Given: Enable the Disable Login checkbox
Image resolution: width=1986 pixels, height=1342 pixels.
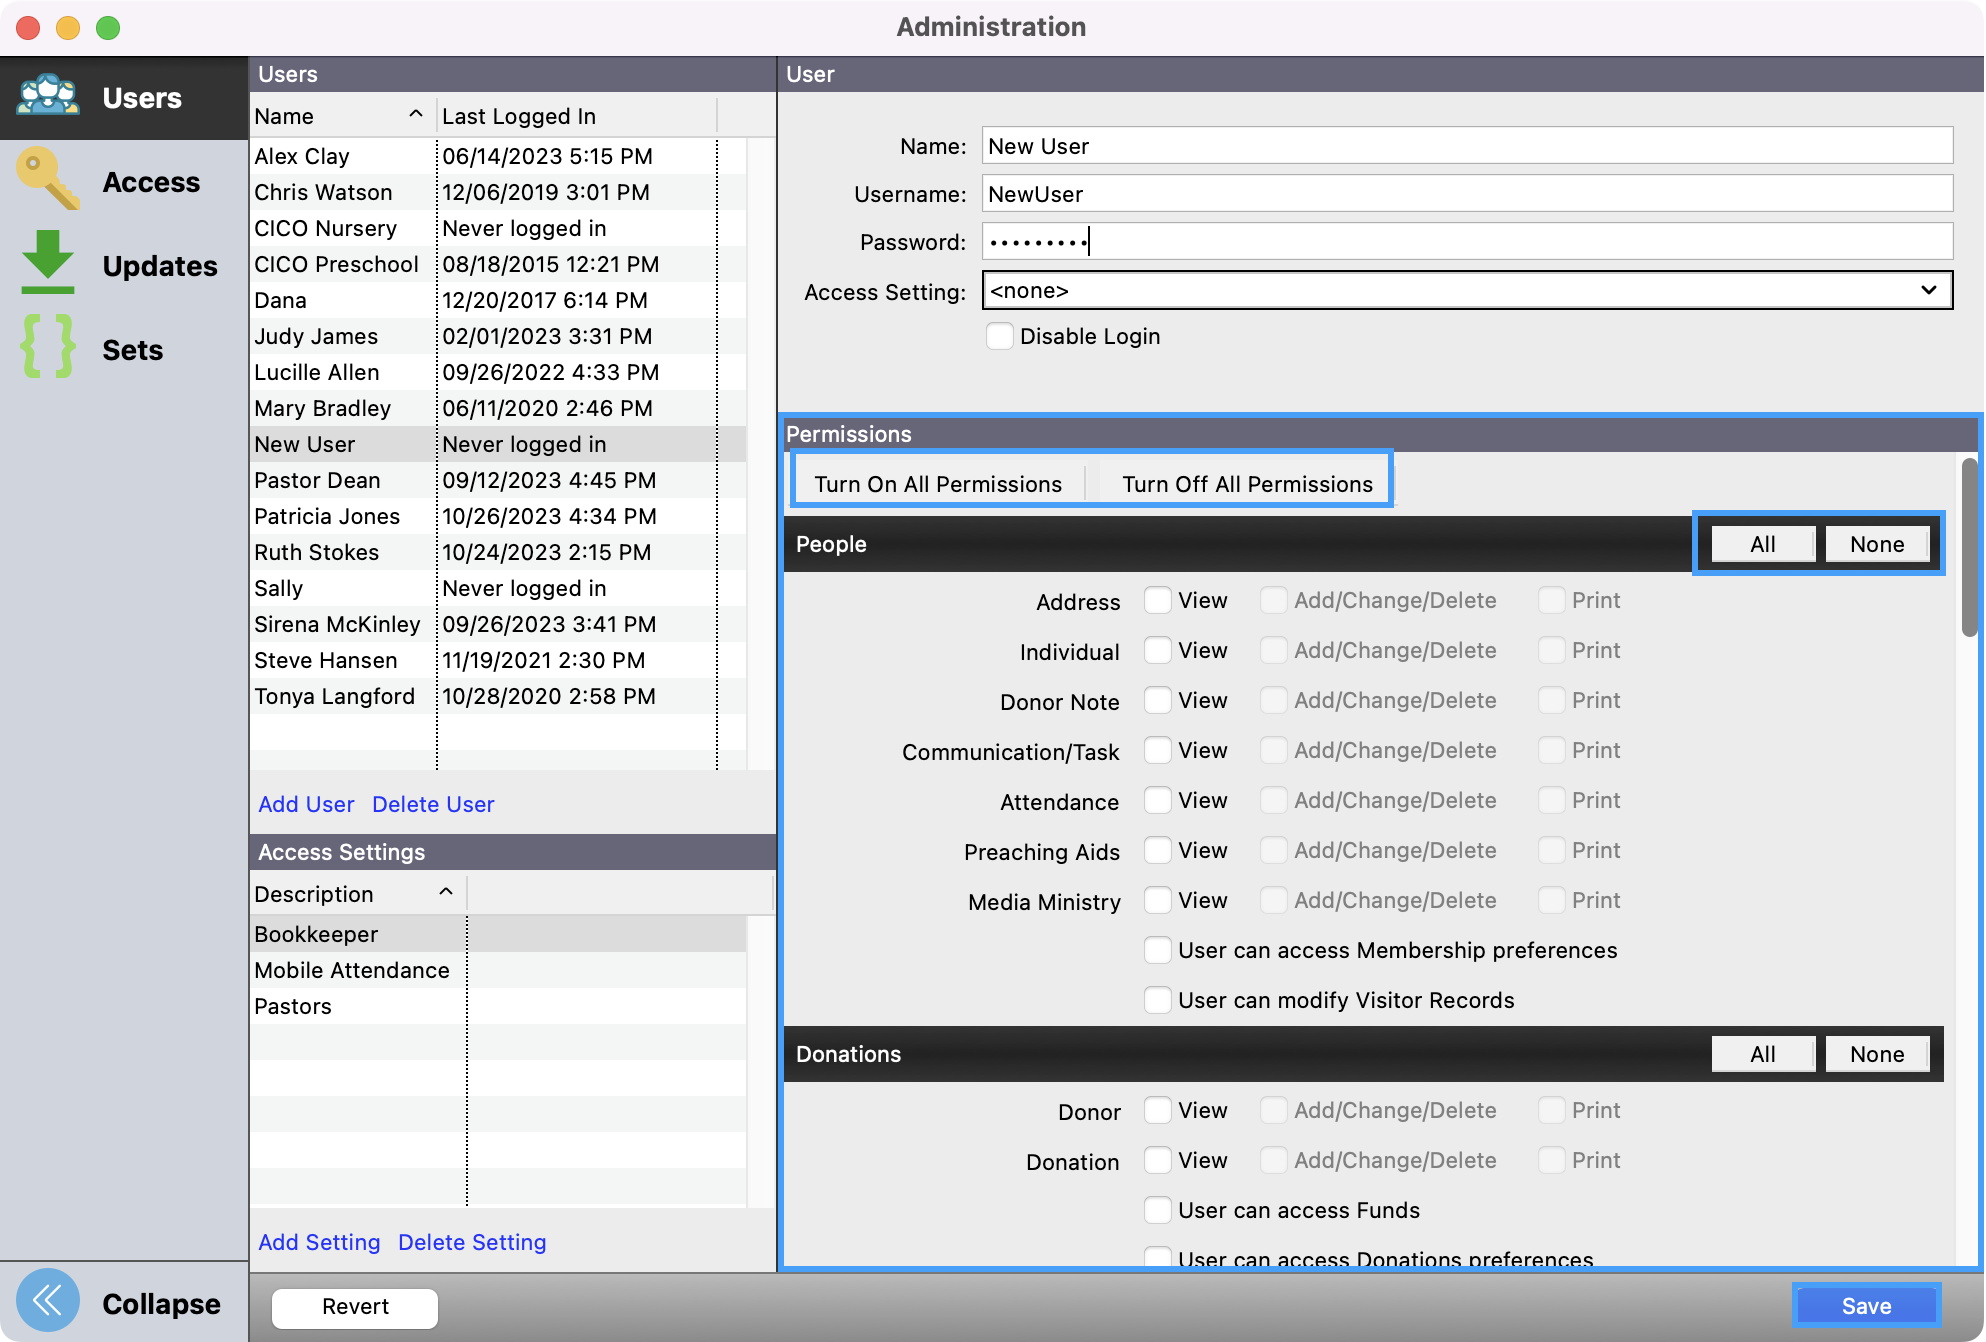Looking at the screenshot, I should coord(999,336).
